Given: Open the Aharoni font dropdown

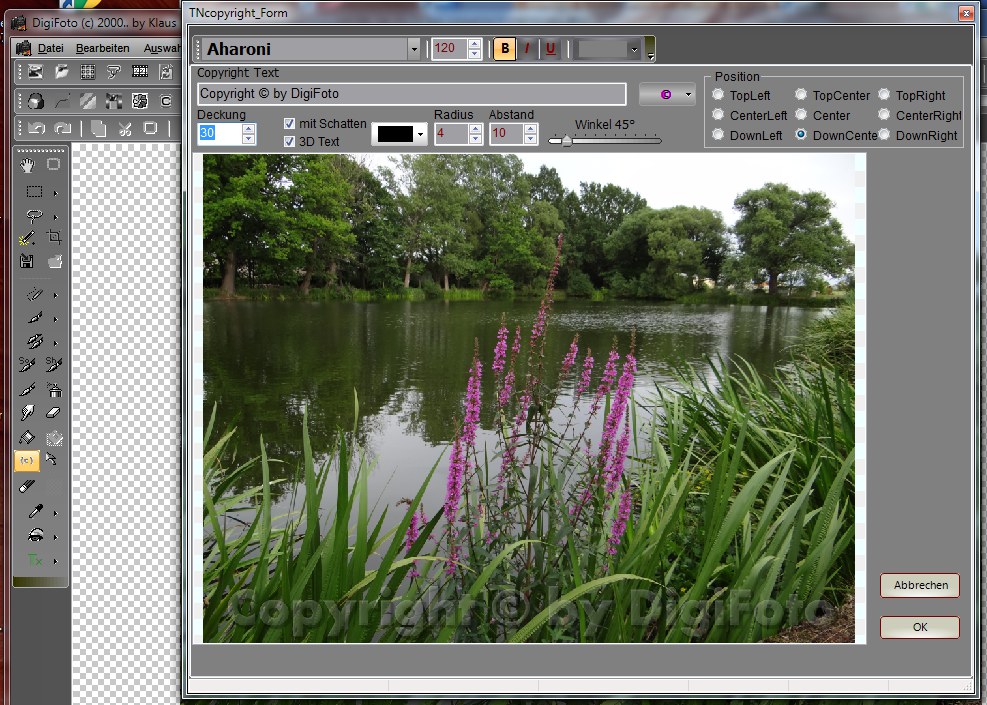Looking at the screenshot, I should (413, 49).
